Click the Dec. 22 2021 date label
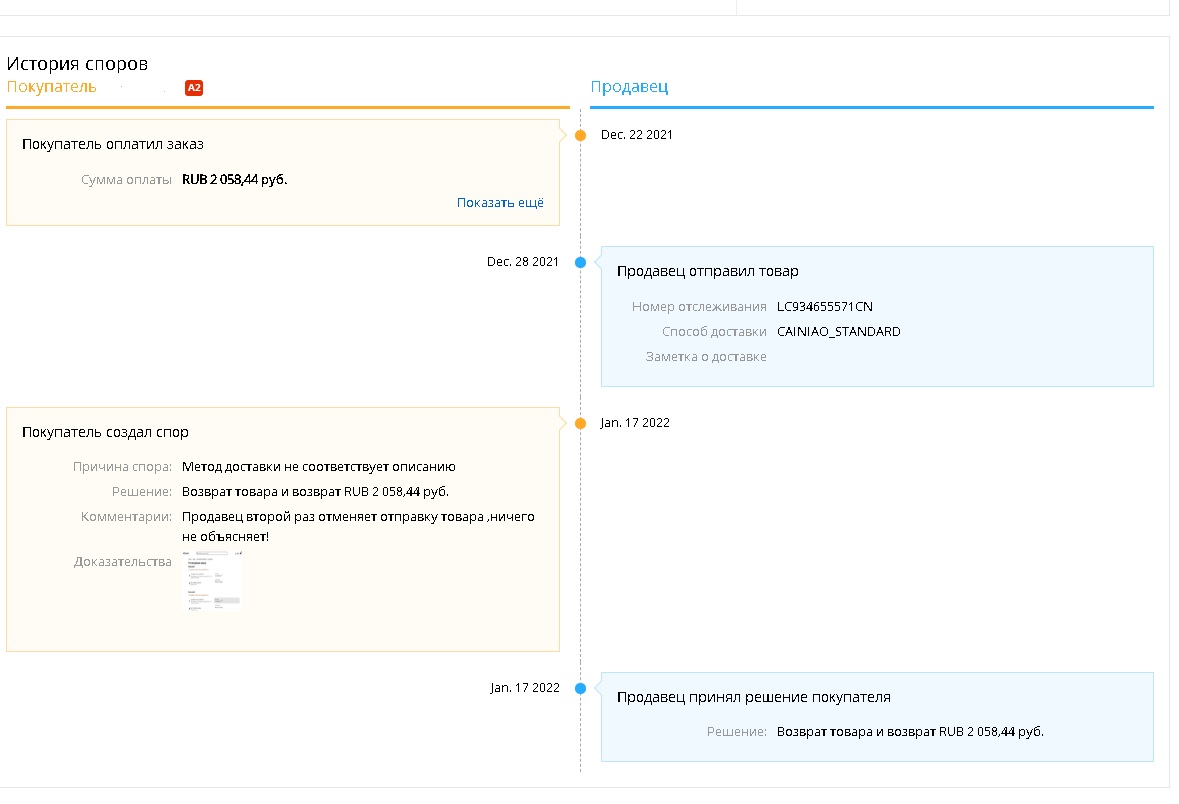1179x804 pixels. 637,135
